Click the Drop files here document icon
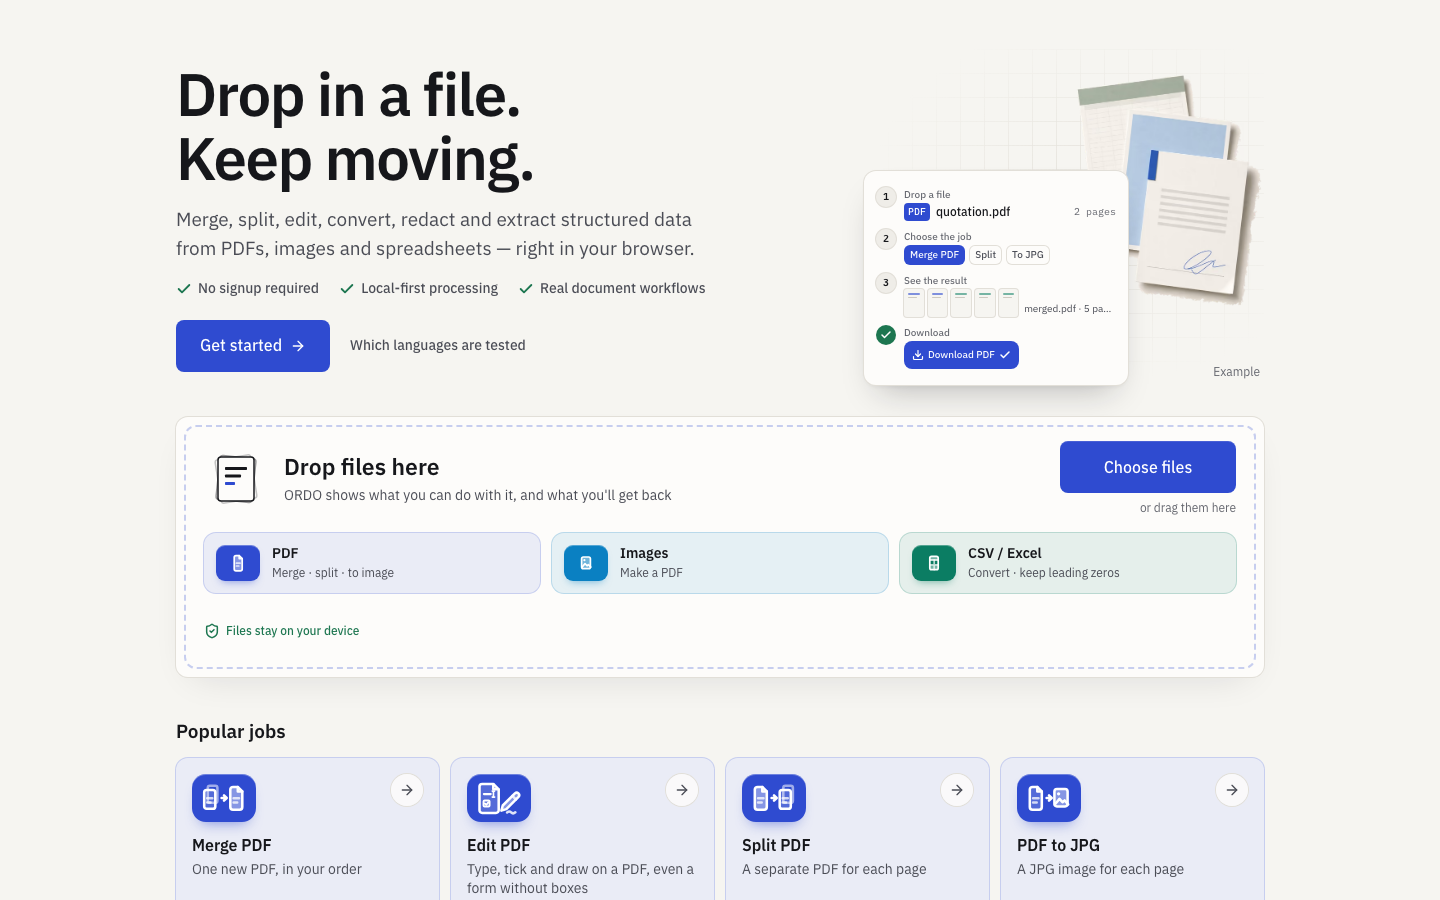Screen dimensions: 1440x900 (x=236, y=479)
